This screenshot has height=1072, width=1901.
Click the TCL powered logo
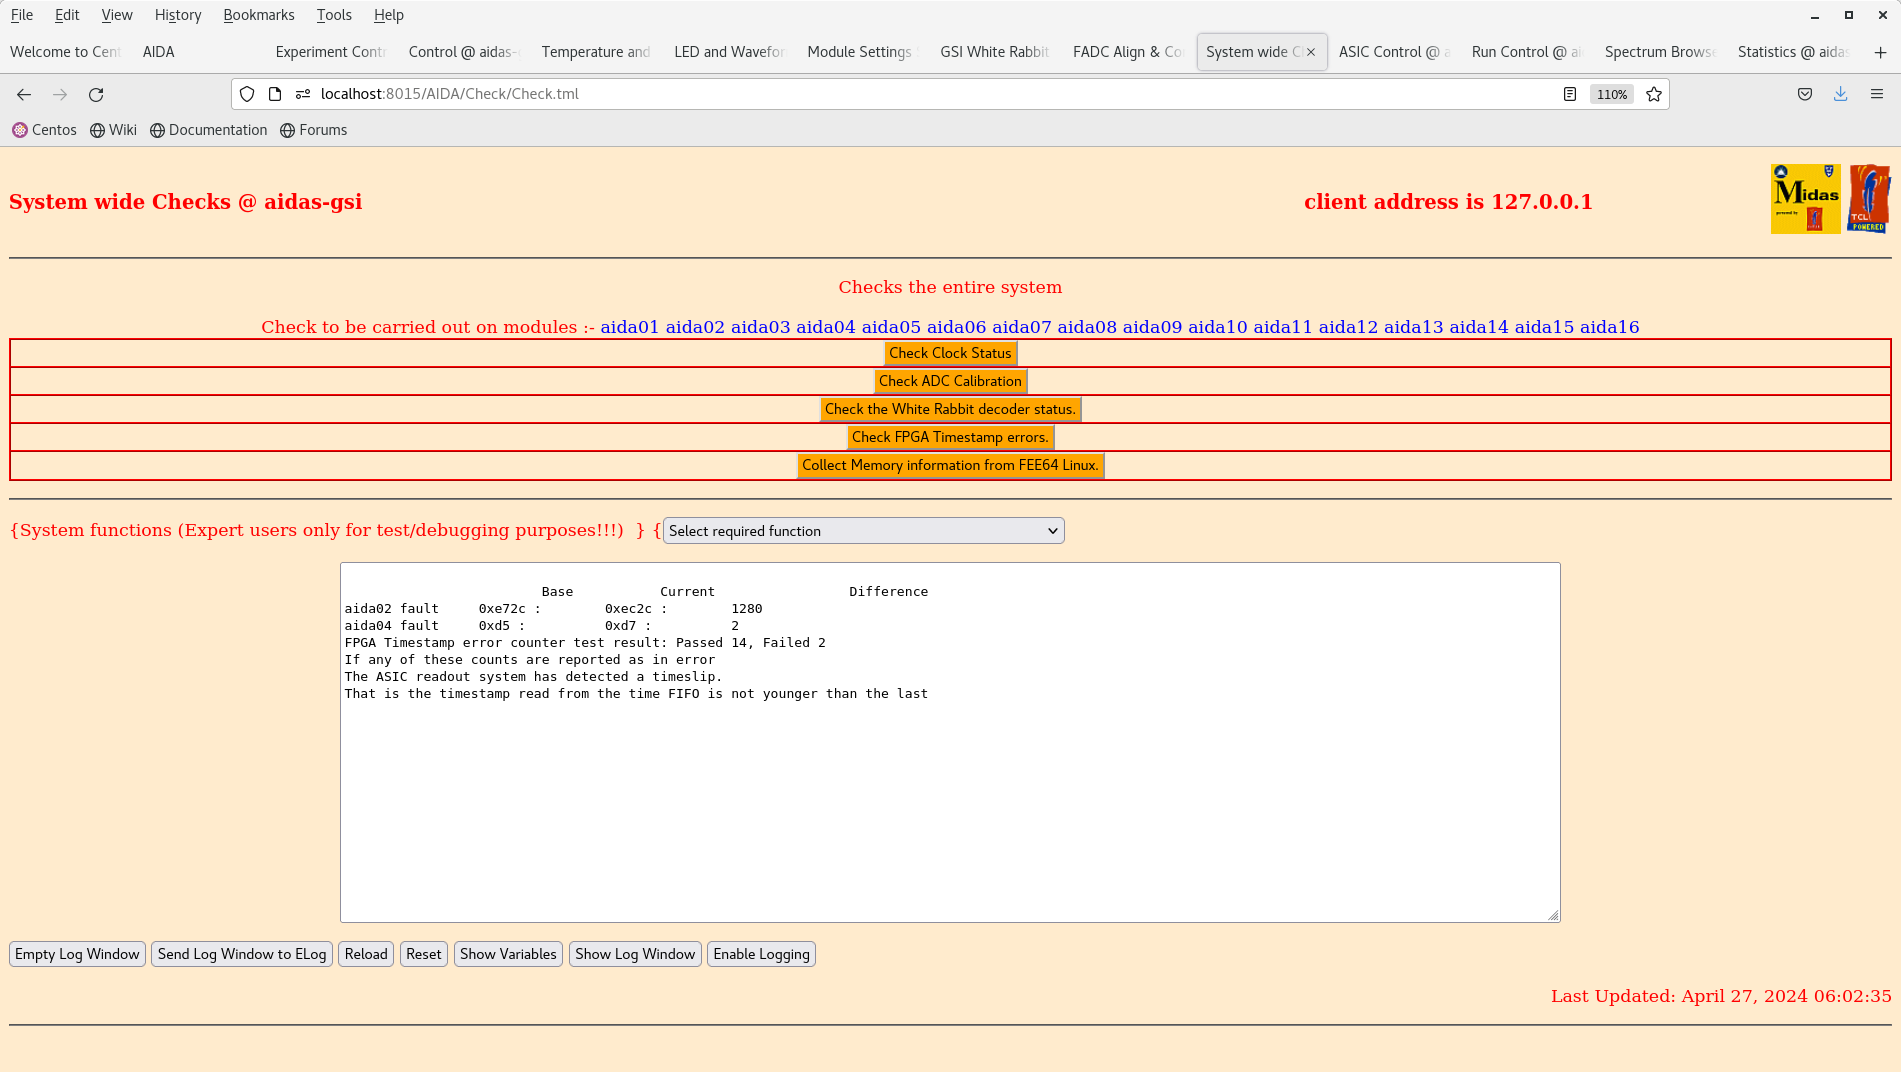coord(1869,199)
